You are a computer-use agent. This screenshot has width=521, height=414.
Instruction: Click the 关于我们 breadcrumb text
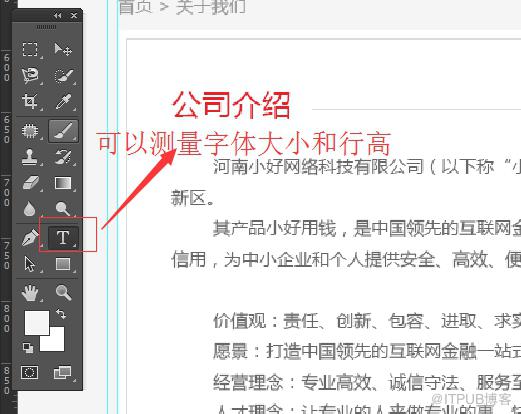pyautogui.click(x=211, y=7)
